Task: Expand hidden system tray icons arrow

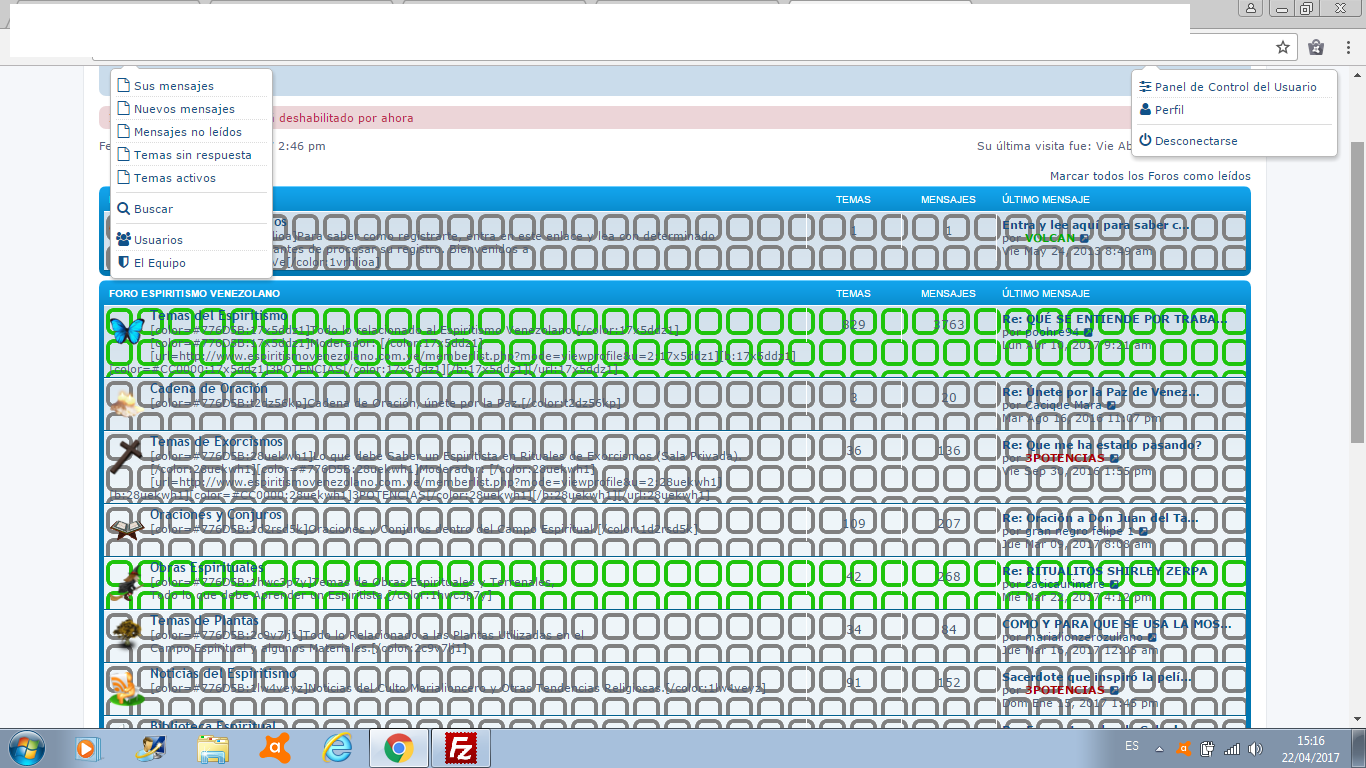Action: tap(1159, 748)
